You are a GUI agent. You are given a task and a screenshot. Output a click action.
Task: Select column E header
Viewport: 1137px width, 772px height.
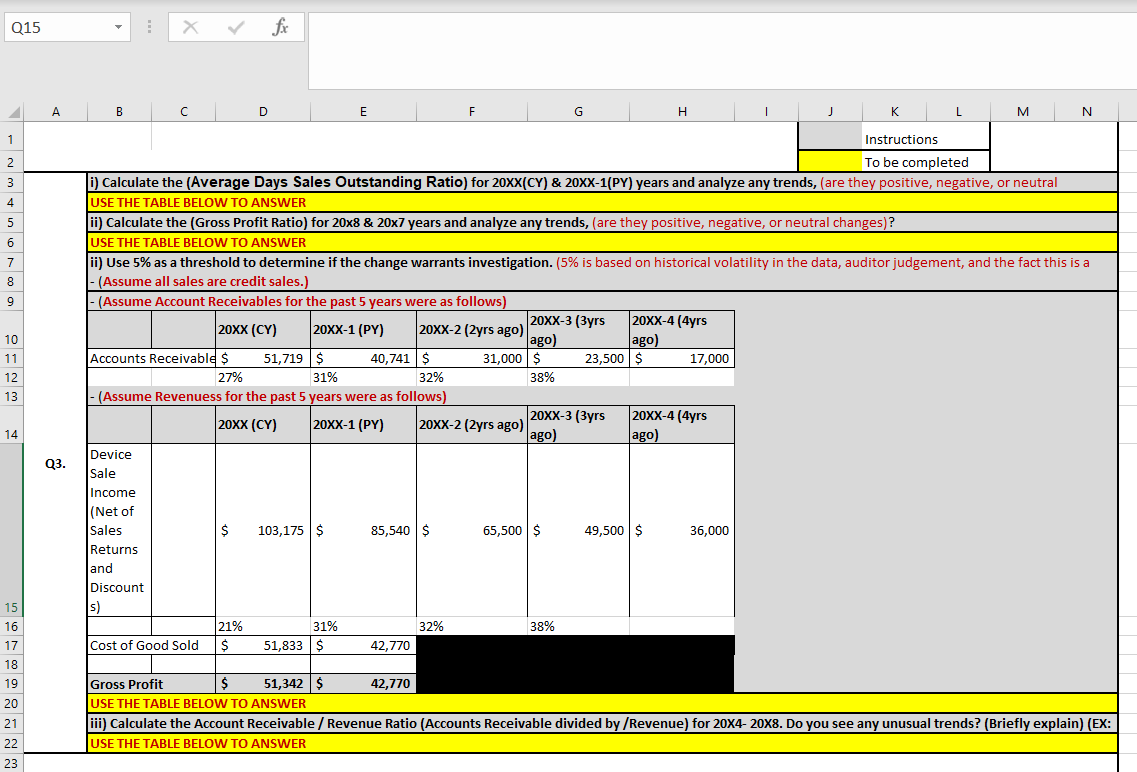pos(363,112)
